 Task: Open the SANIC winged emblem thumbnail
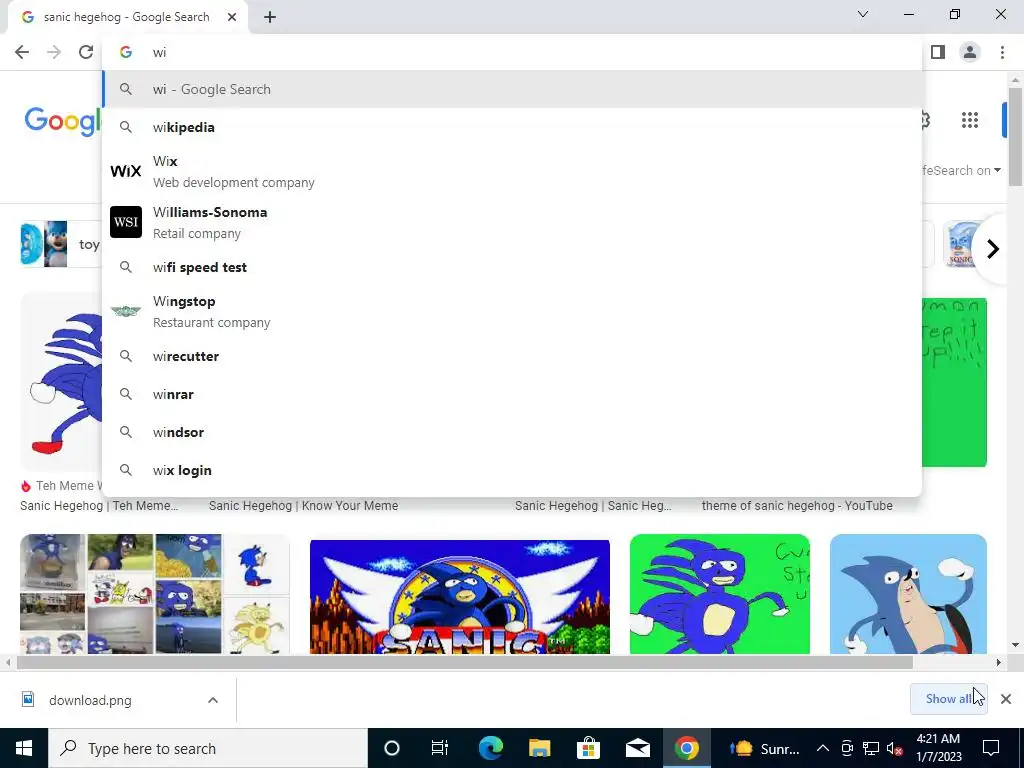click(460, 596)
